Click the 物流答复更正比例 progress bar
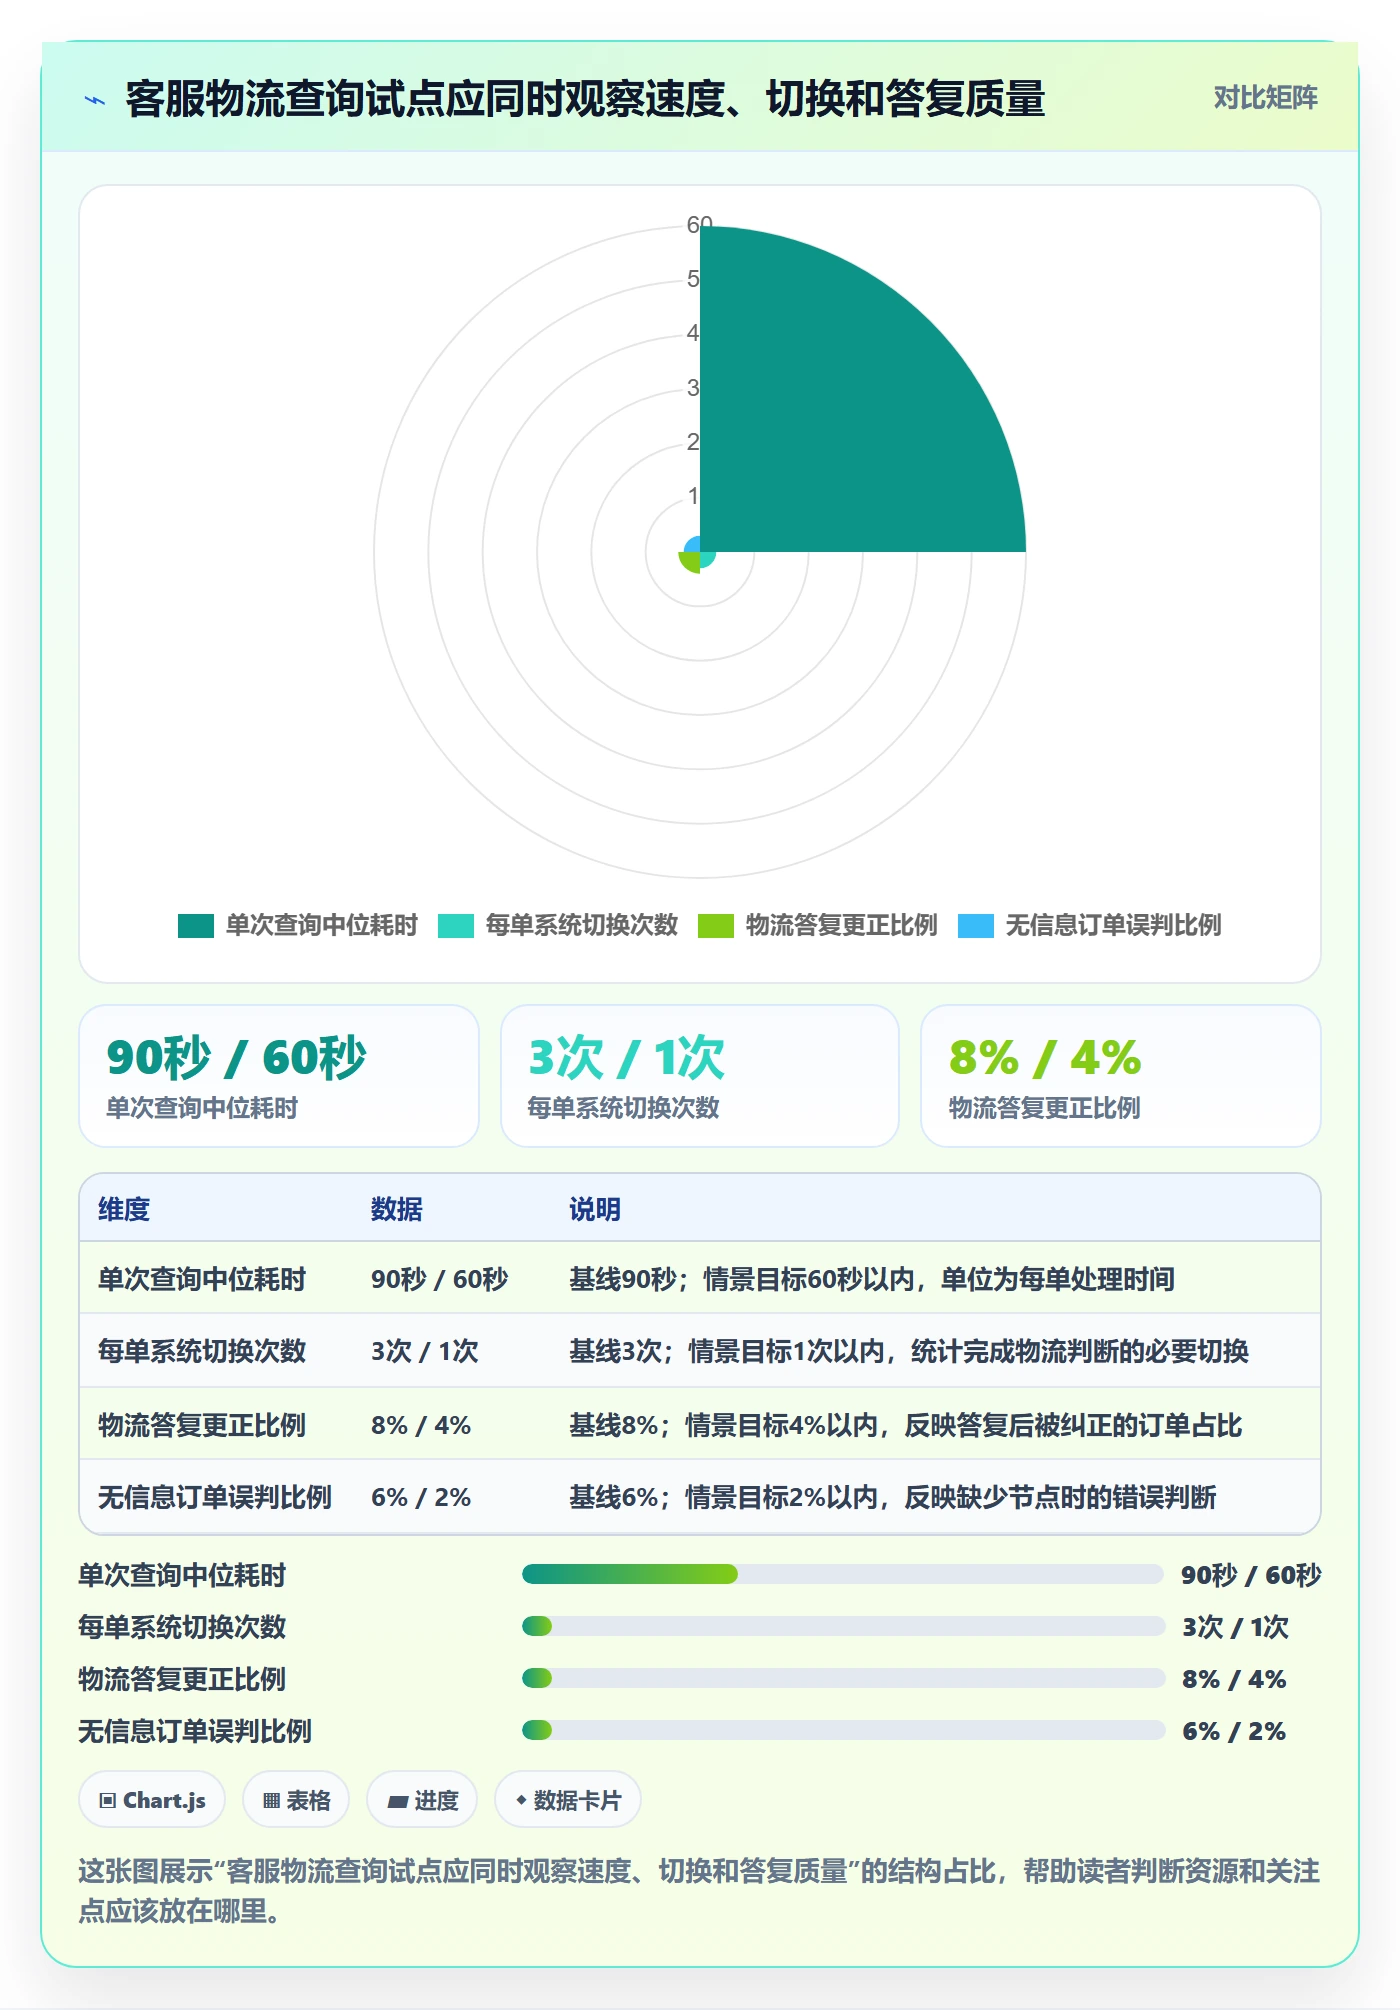 click(843, 1678)
